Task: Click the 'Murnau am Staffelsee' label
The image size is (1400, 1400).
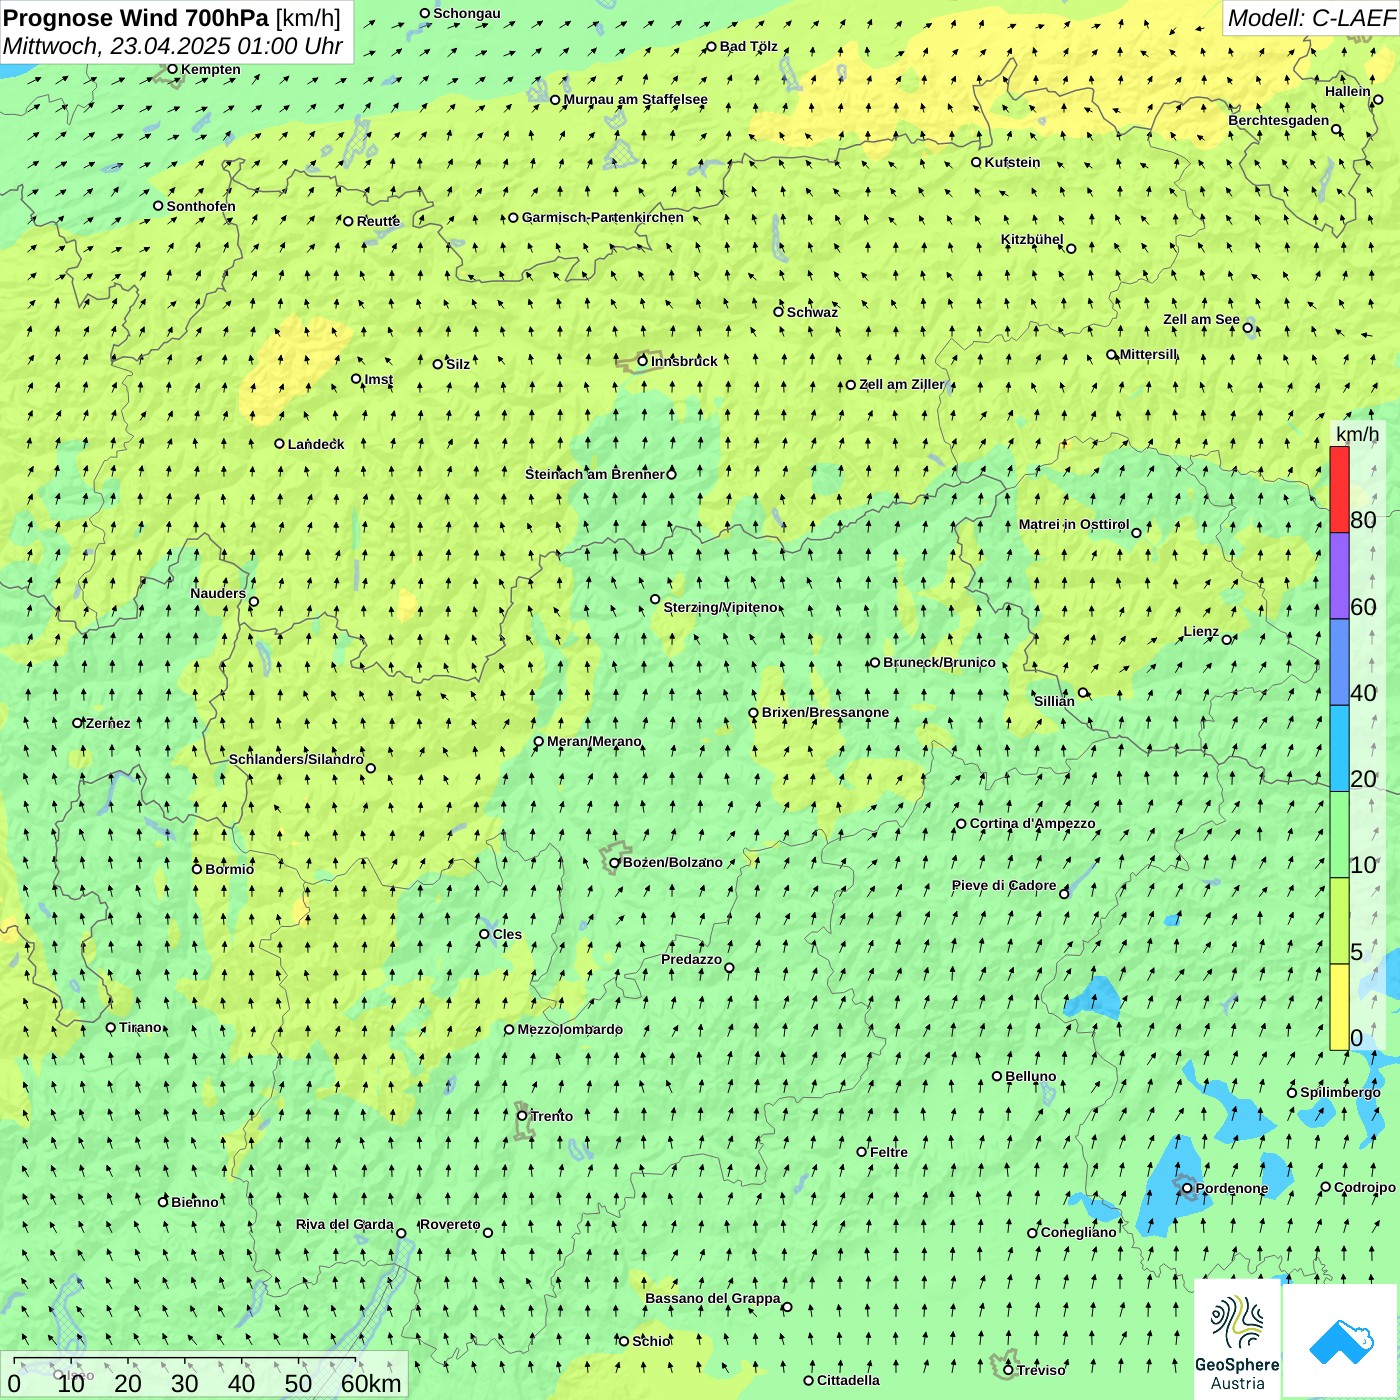Action: 635,99
